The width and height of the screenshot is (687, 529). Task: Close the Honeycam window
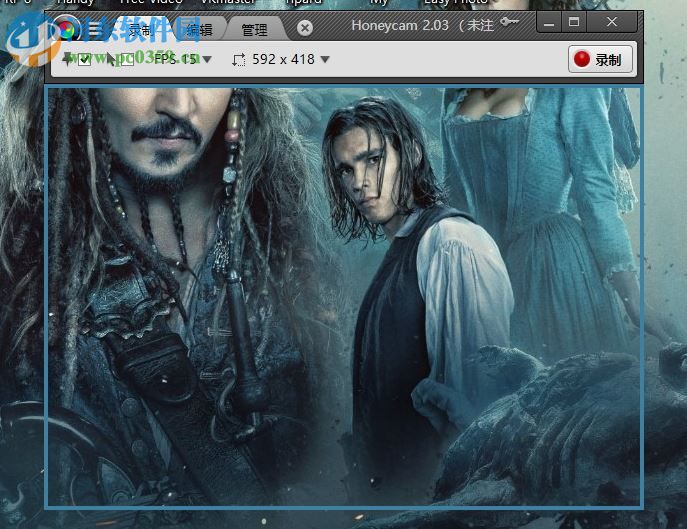point(612,22)
